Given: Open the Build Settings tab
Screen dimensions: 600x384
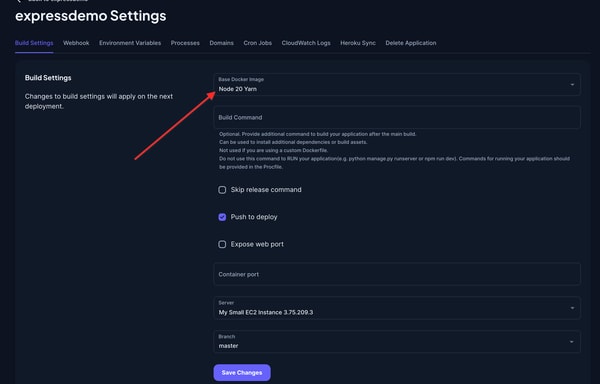Looking at the screenshot, I should point(34,43).
